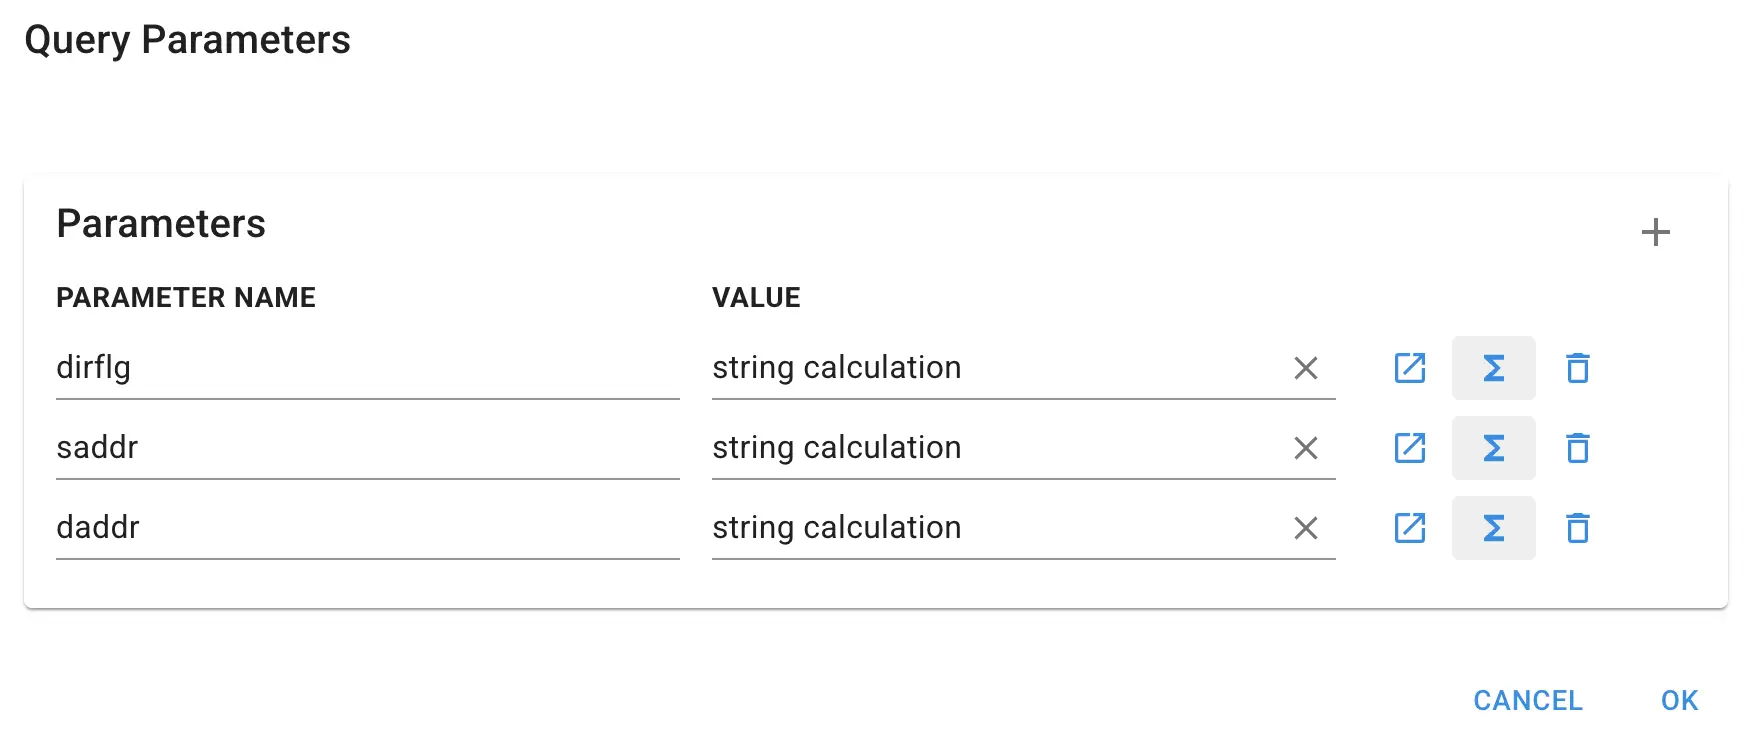The width and height of the screenshot is (1764, 730).
Task: Click the sigma calculation icon for saddr
Action: pos(1493,448)
